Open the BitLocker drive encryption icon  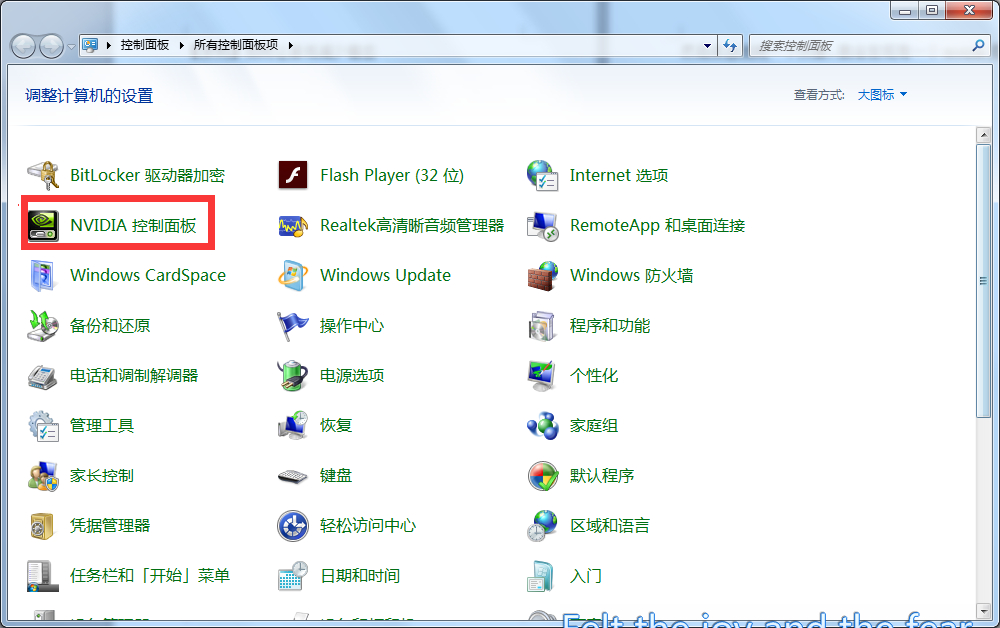click(x=43, y=175)
